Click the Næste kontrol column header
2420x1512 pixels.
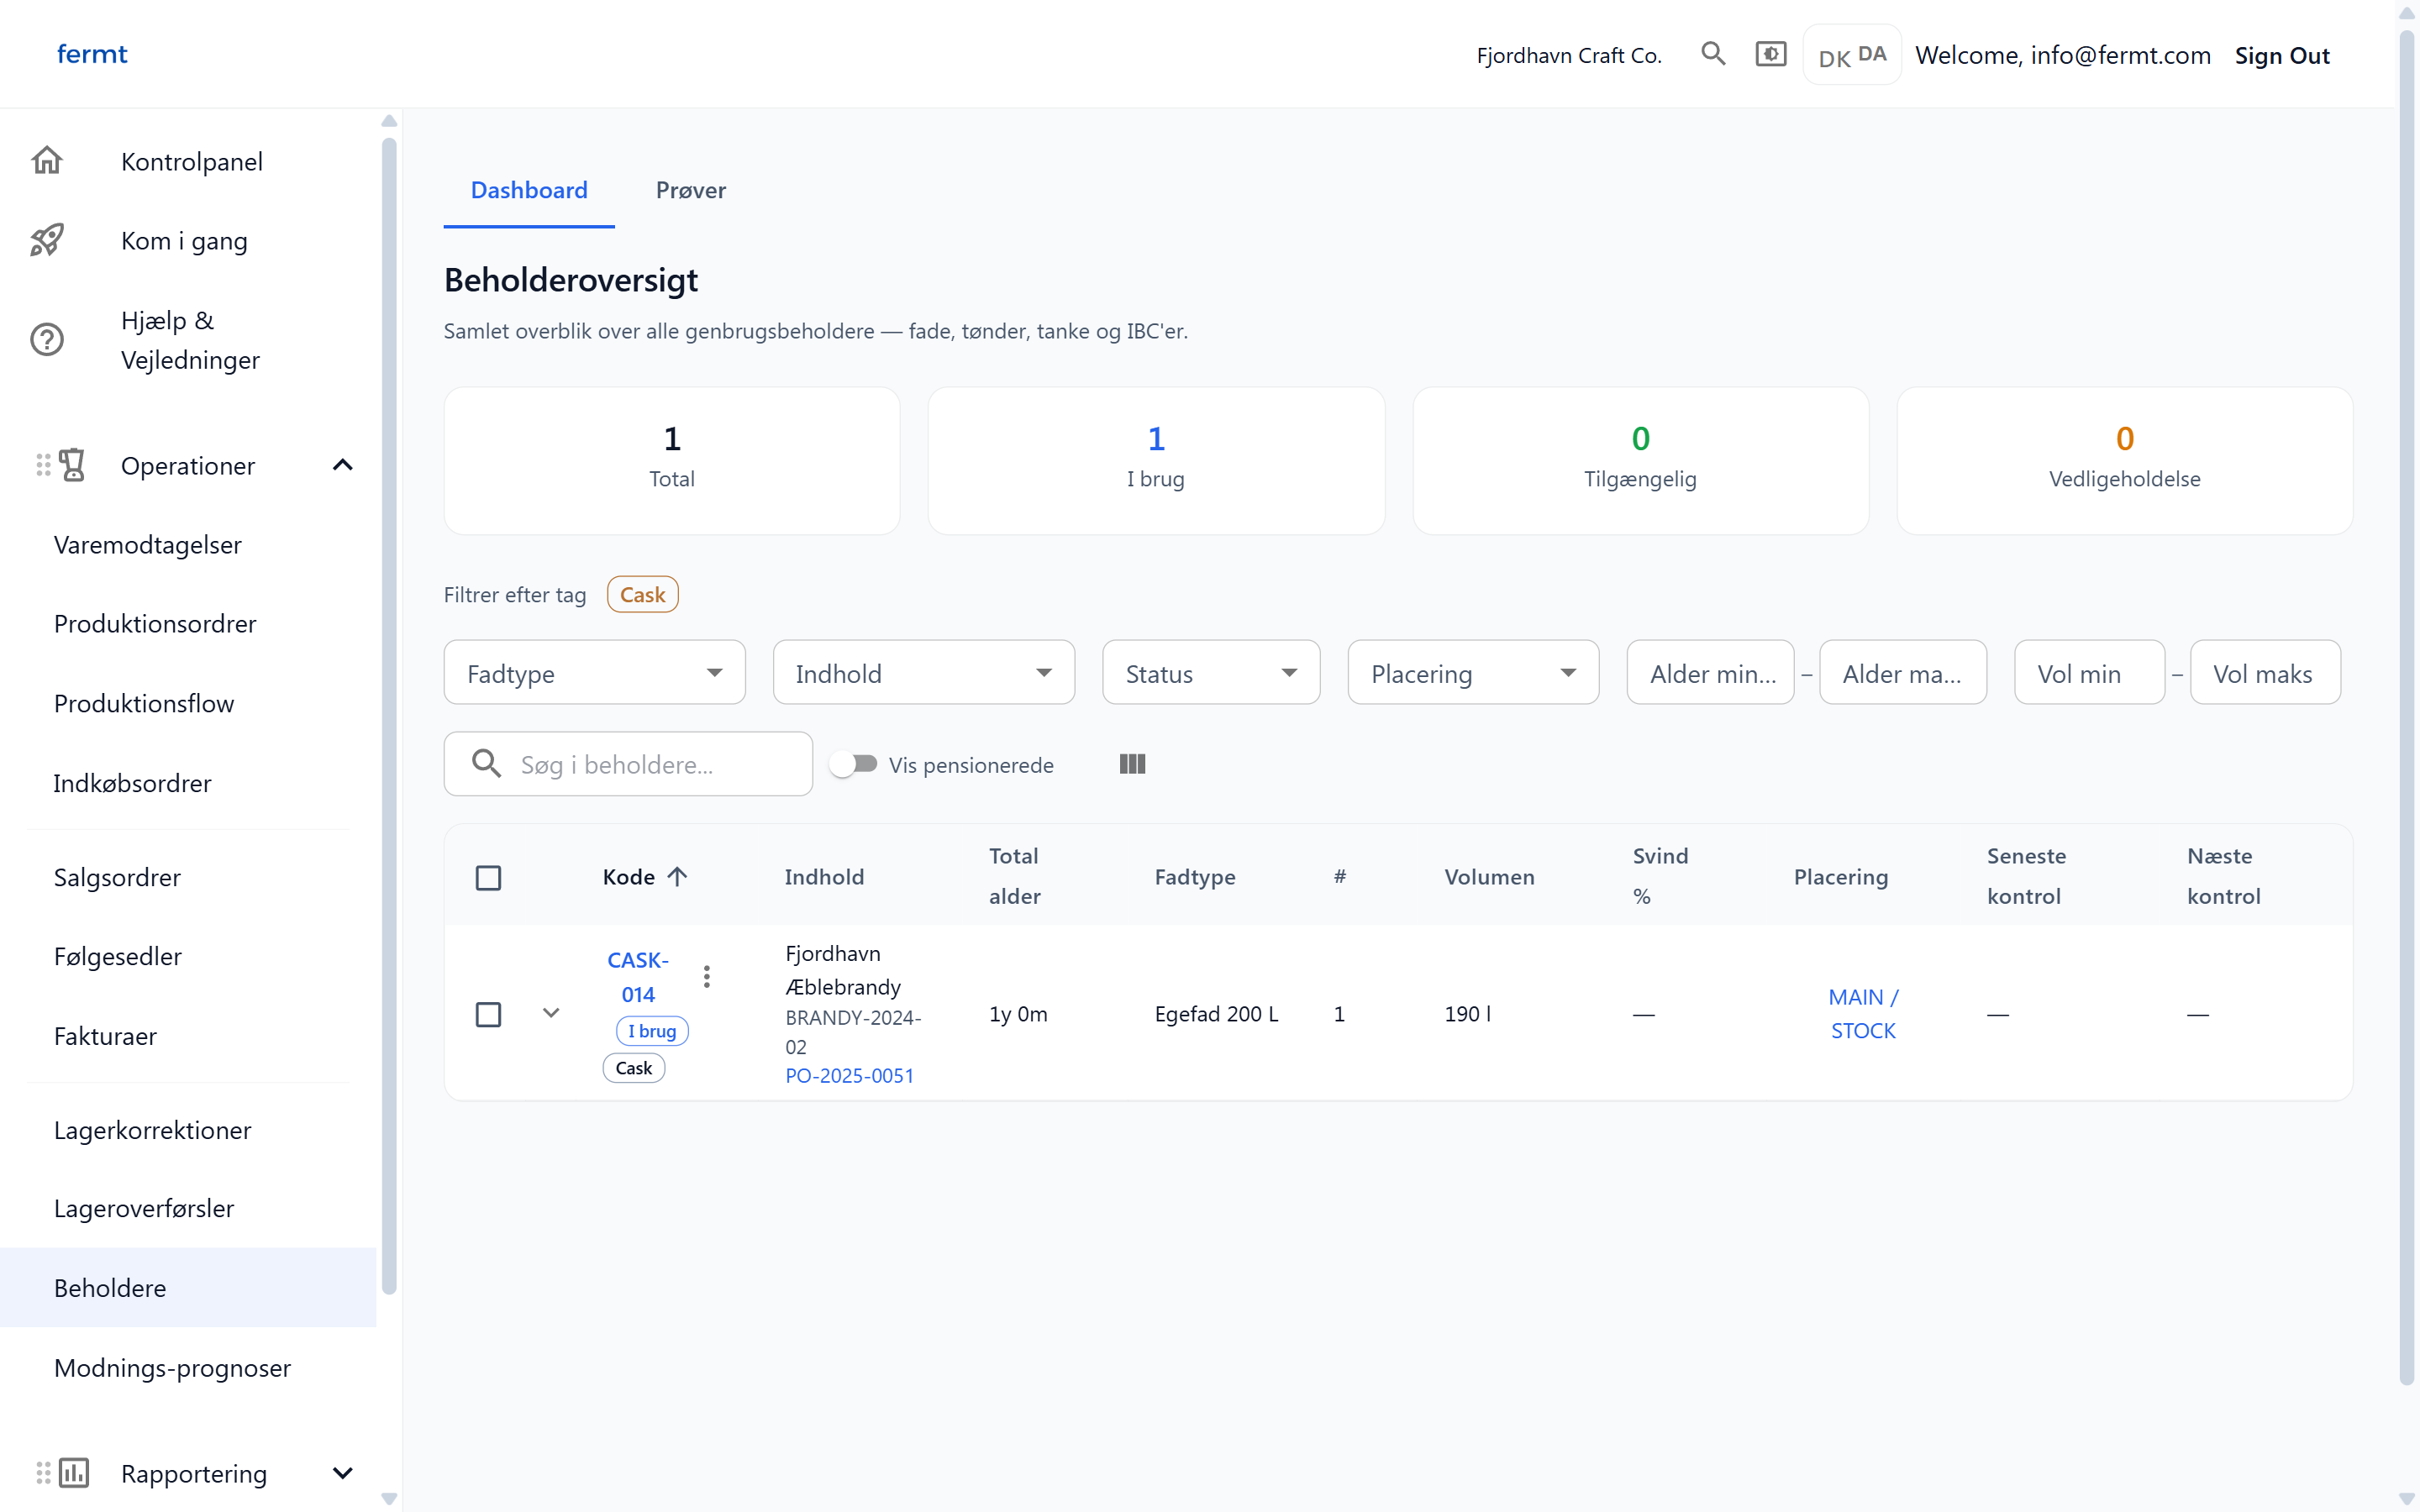click(2223, 876)
